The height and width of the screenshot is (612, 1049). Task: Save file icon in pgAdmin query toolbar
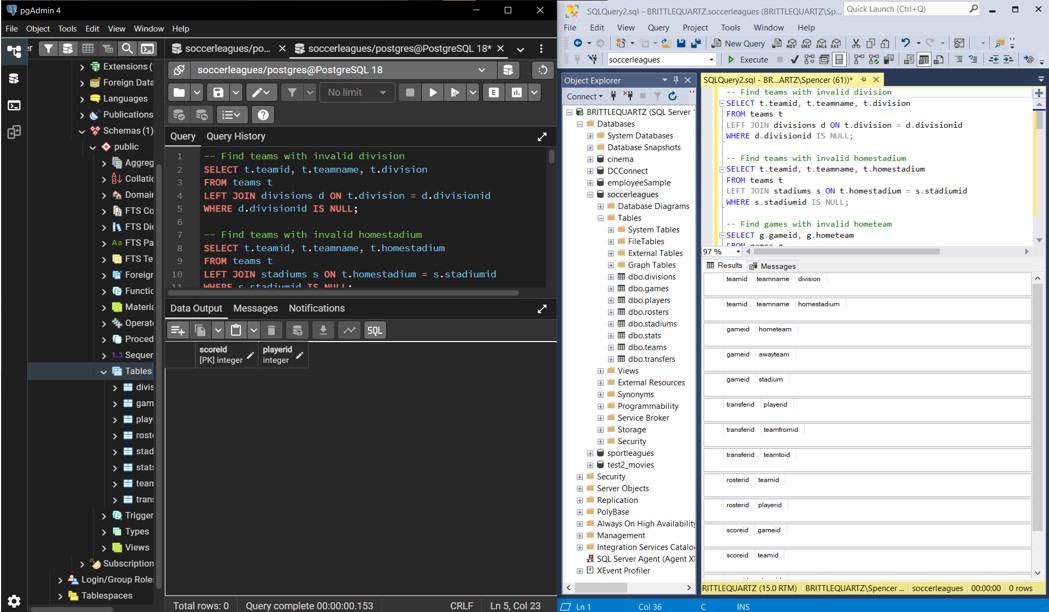[x=218, y=92]
